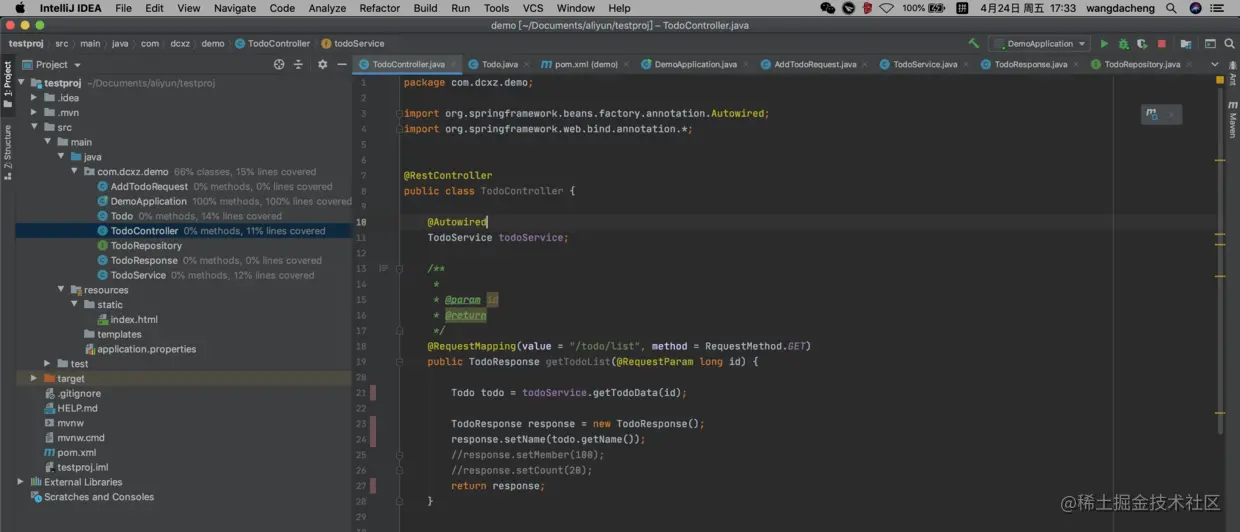Open the Structure tool window stripe
This screenshot has height=532, width=1240.
click(7, 152)
